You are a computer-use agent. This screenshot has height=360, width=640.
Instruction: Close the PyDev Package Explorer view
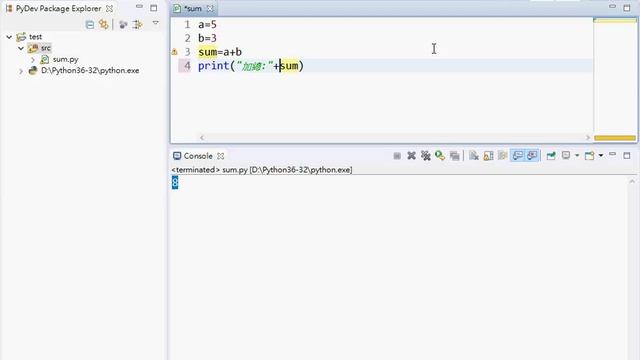click(109, 9)
